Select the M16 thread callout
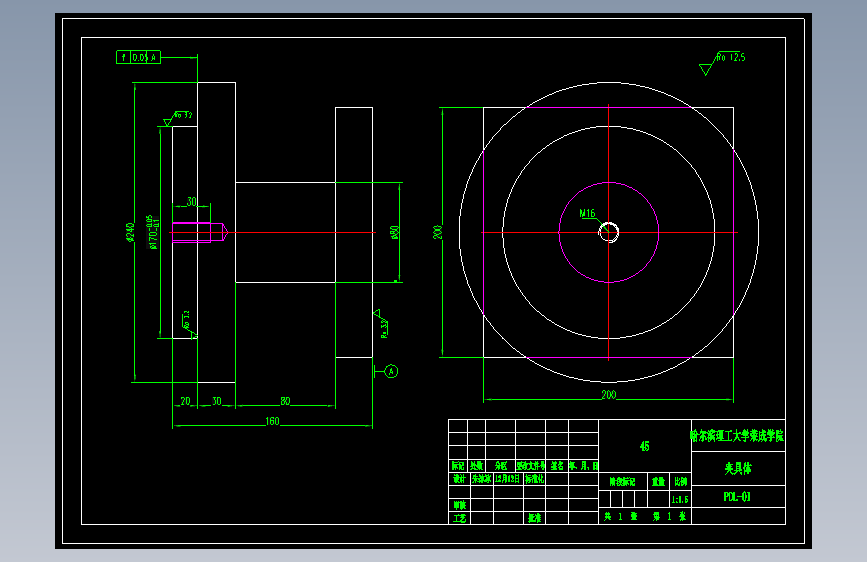The height and width of the screenshot is (562, 867). (587, 213)
